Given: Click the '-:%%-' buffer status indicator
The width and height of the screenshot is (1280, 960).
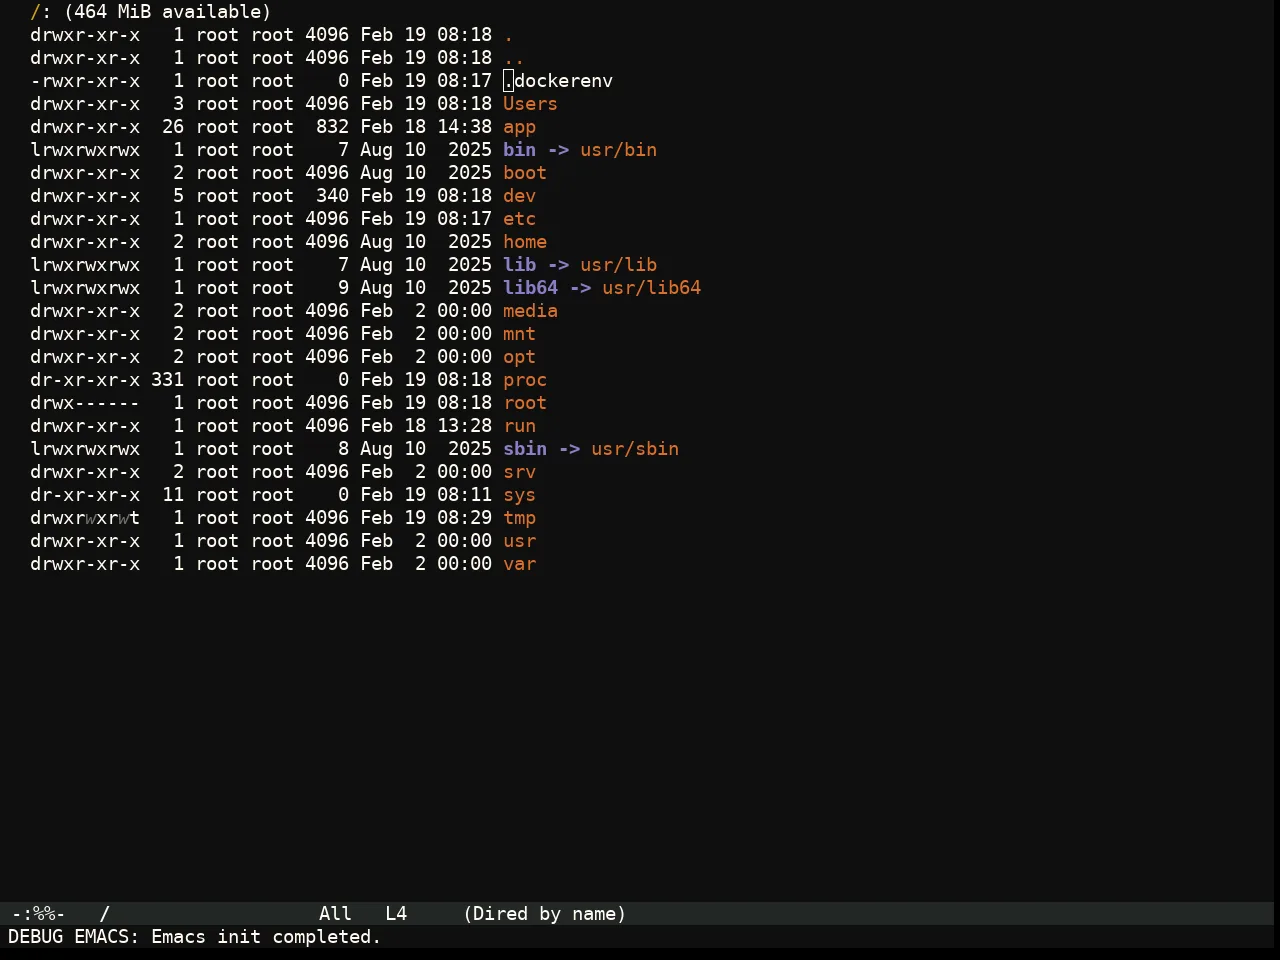Looking at the screenshot, I should (x=38, y=914).
